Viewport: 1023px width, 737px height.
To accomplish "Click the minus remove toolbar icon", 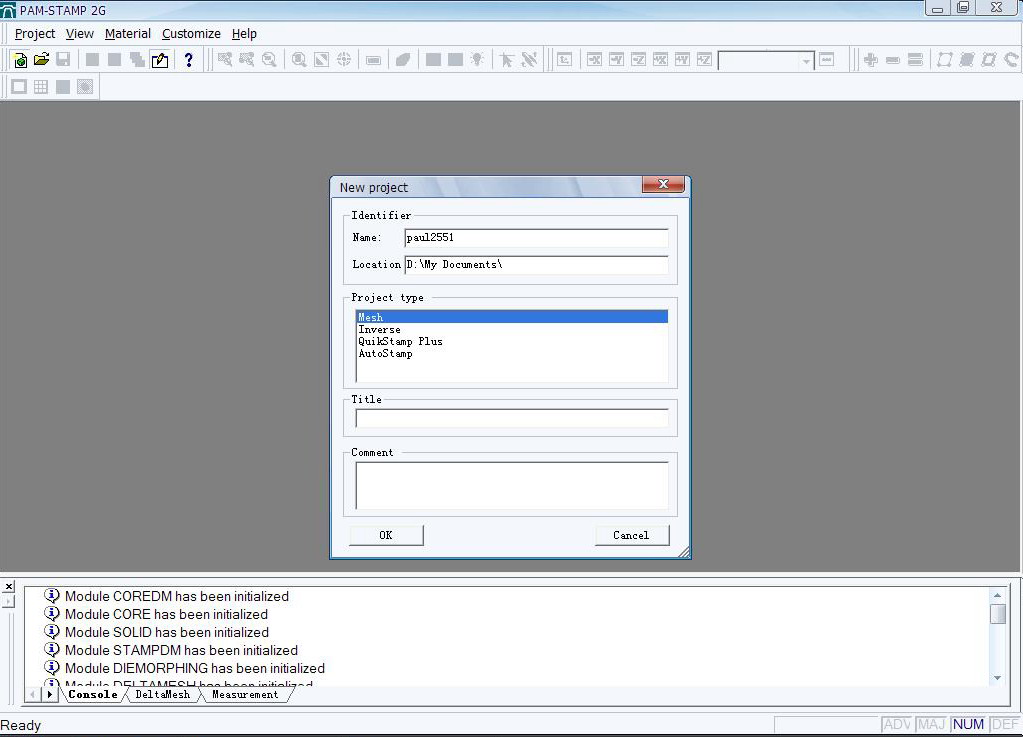I will click(x=893, y=60).
